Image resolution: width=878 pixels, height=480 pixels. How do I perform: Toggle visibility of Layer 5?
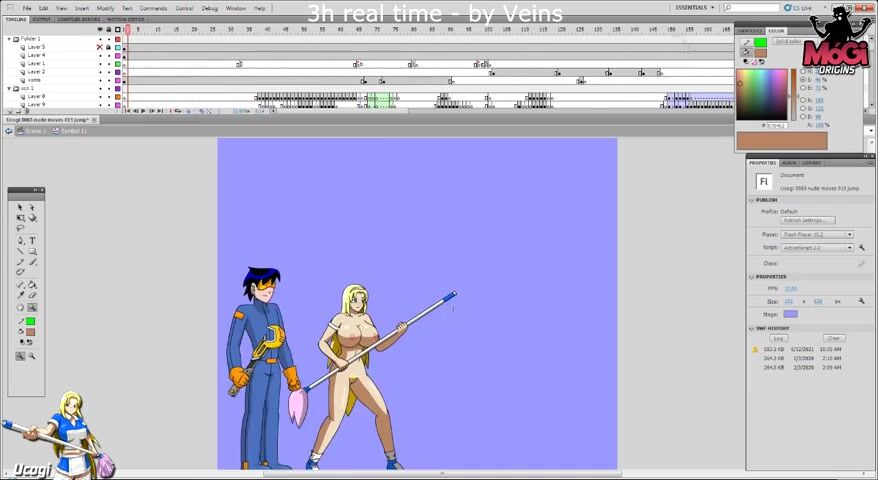coord(100,47)
